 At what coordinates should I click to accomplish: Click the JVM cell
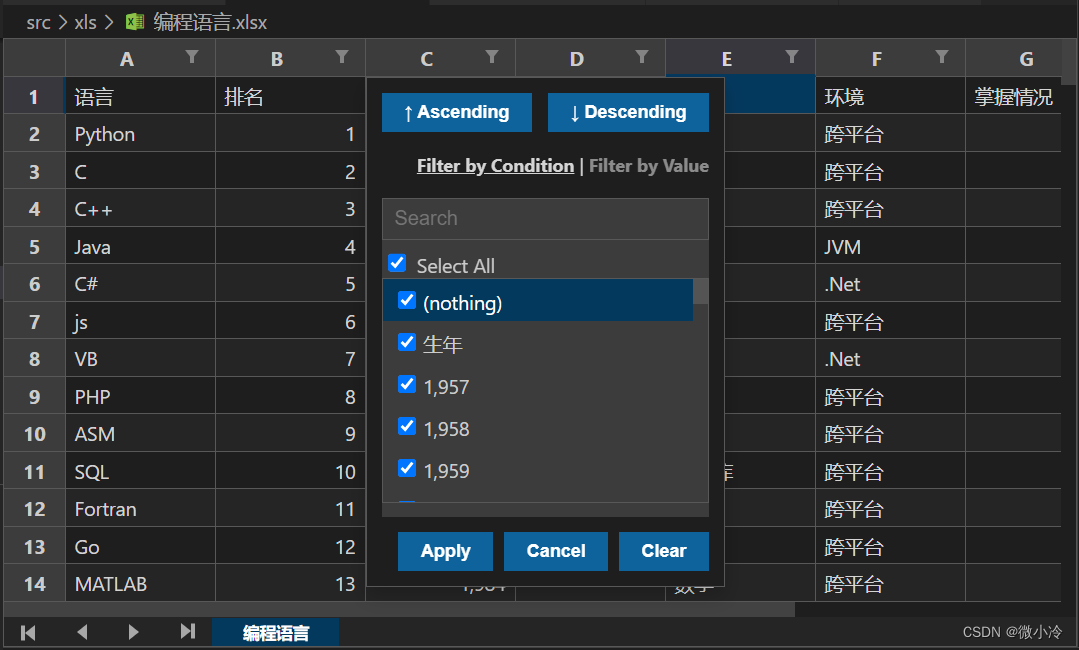coord(890,247)
